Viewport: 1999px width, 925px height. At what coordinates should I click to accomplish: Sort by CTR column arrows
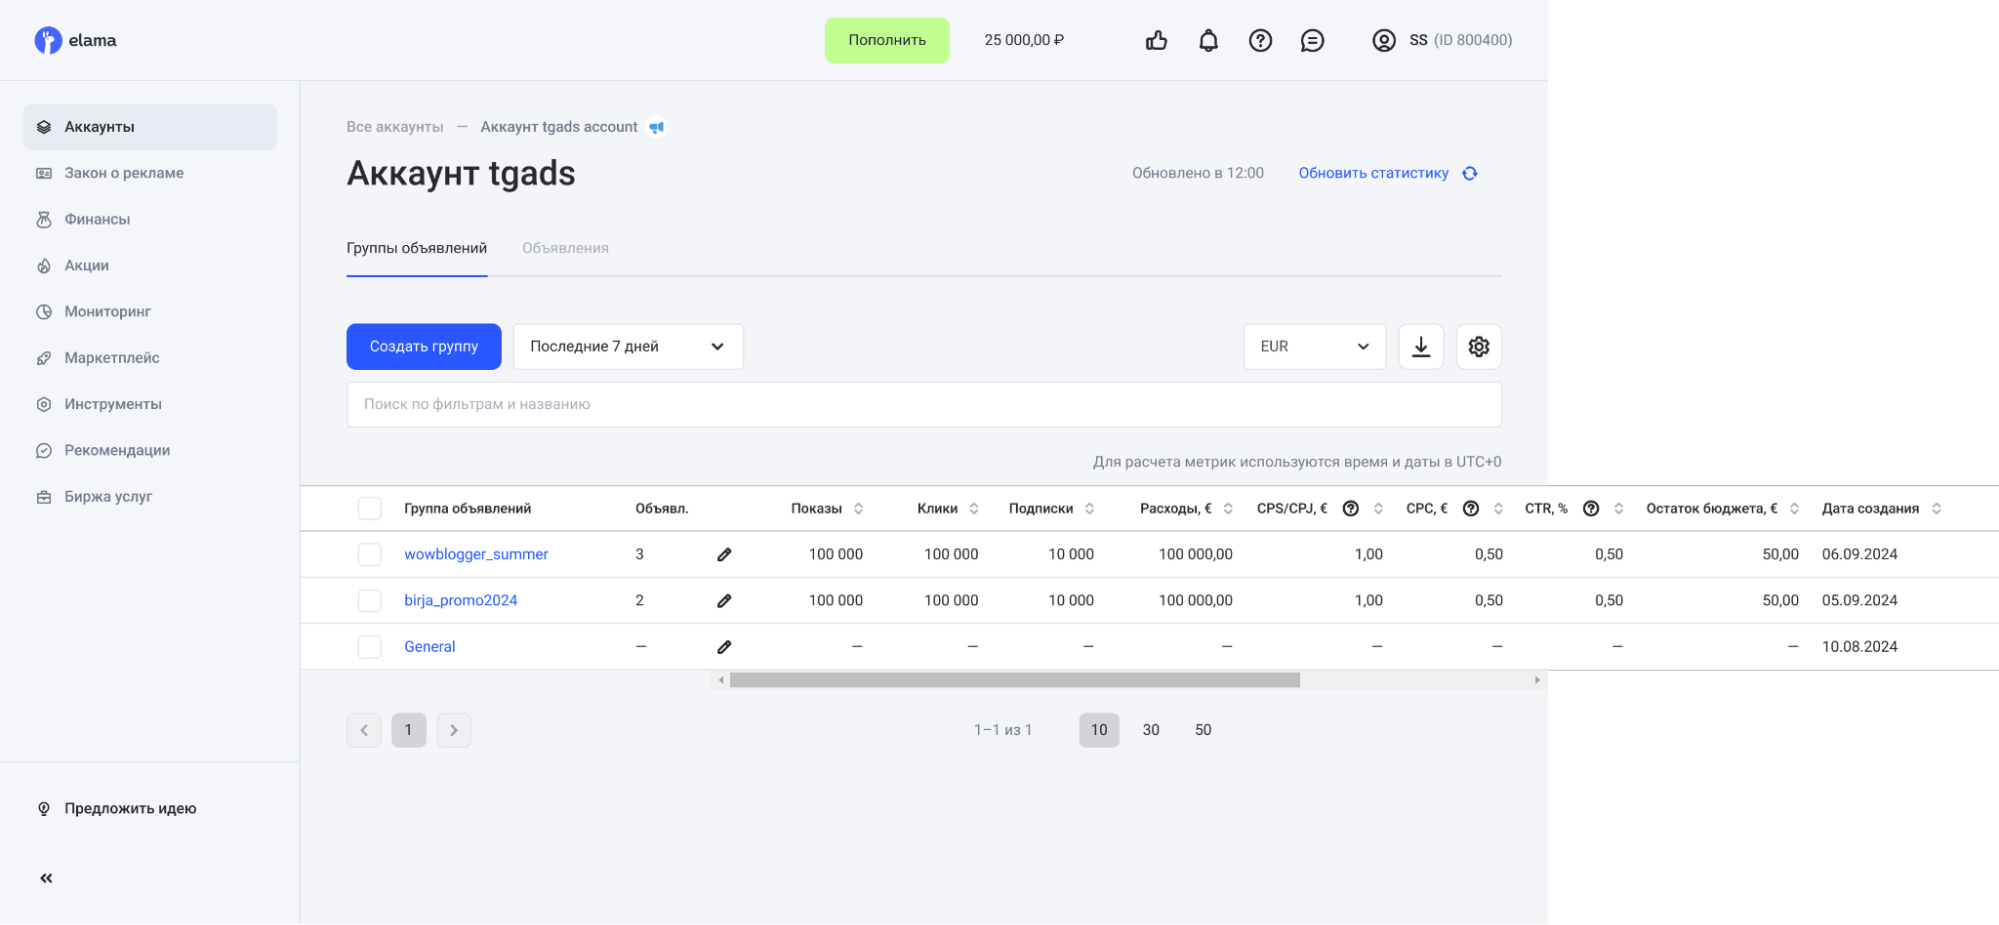(1618, 508)
